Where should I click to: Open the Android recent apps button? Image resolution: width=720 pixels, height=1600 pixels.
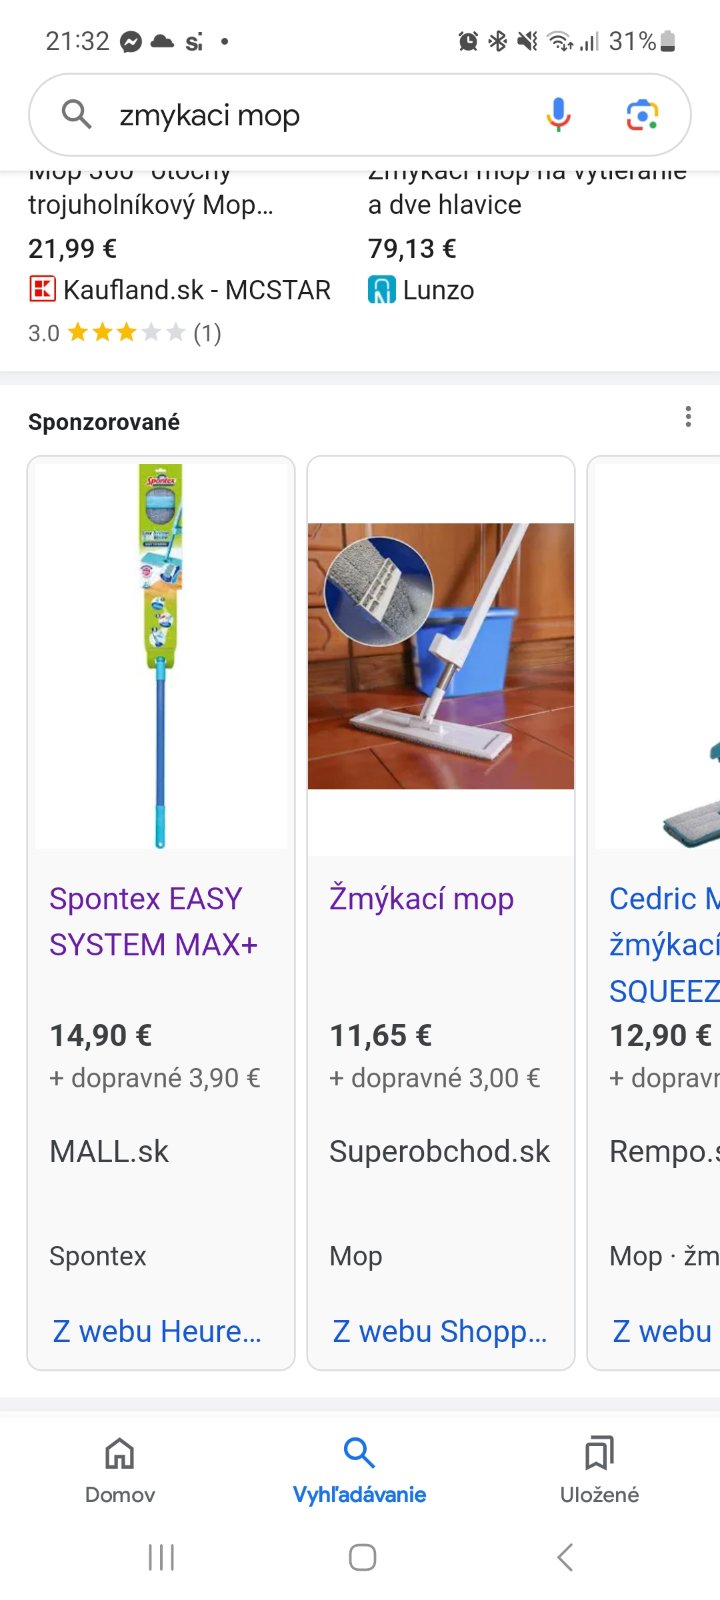pyautogui.click(x=161, y=1557)
